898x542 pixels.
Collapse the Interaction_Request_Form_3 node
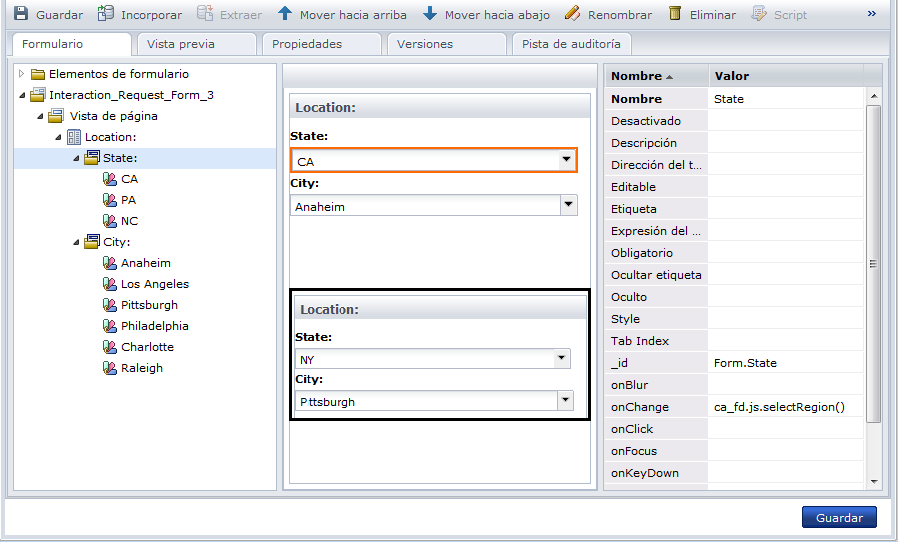click(x=22, y=95)
